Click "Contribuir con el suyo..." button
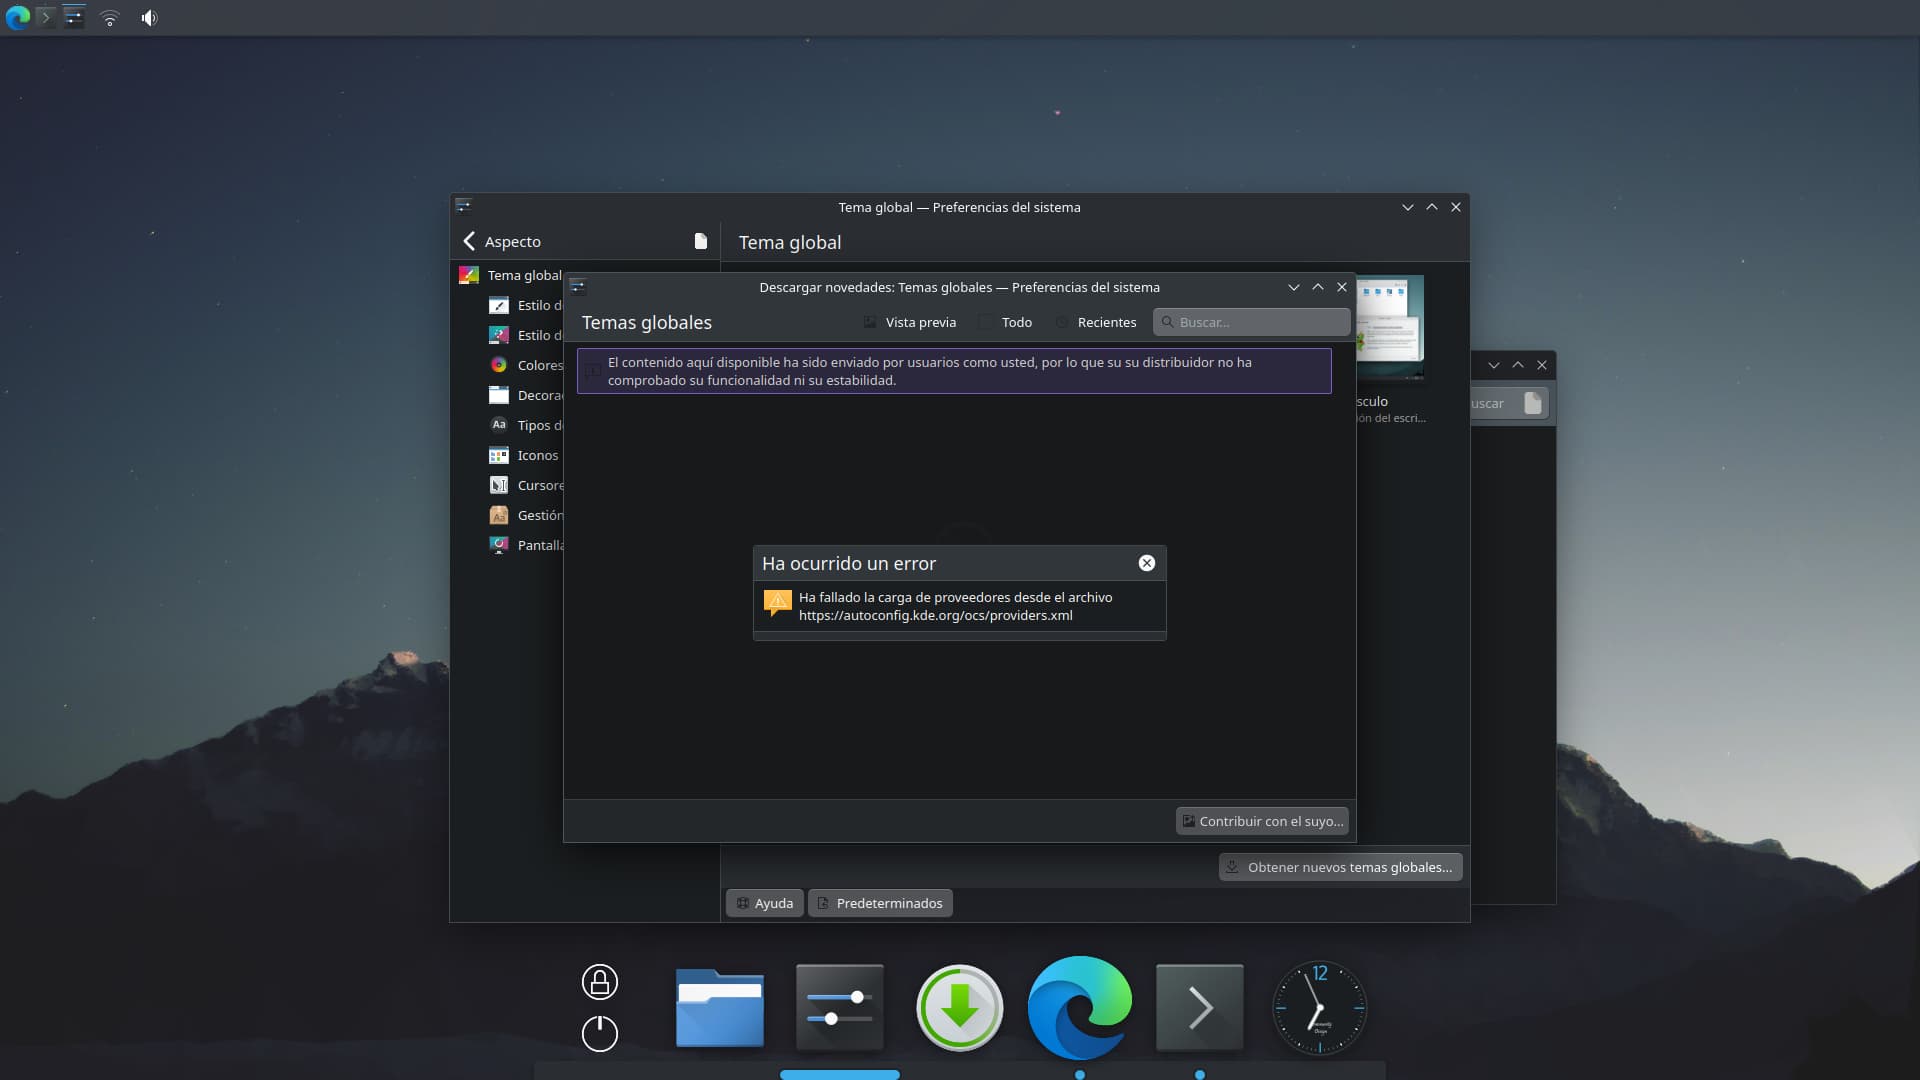The height and width of the screenshot is (1080, 1920). pos(1262,821)
